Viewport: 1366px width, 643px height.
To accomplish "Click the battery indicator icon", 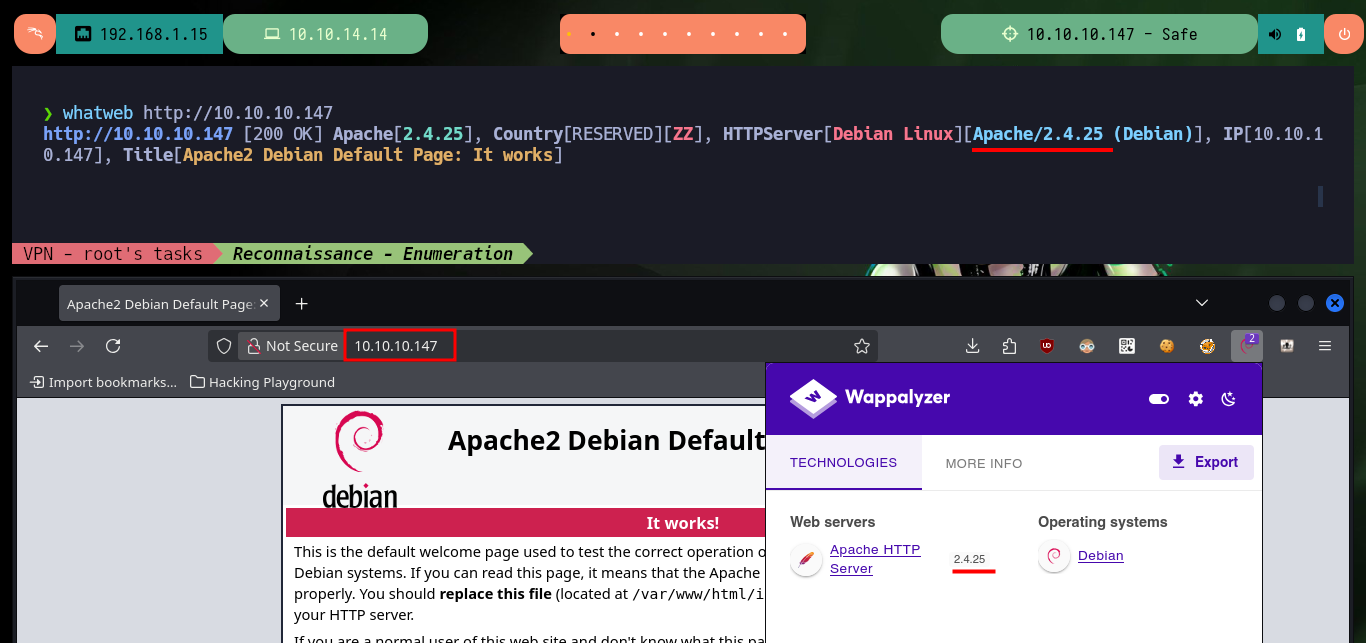I will [x=1301, y=34].
